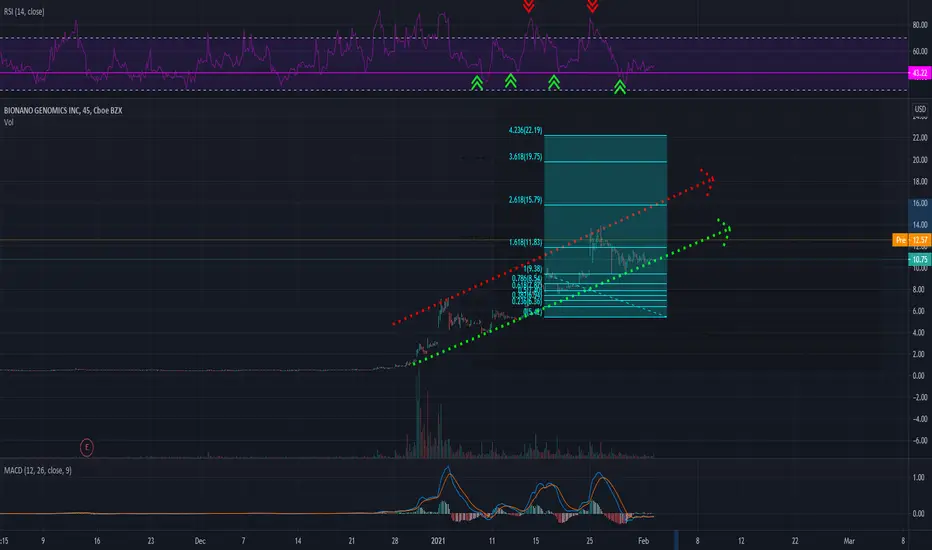Screen dimensions: 932x550
Task: Select the 1.618(11.83) Fibonacci level label
Action: 525,243
